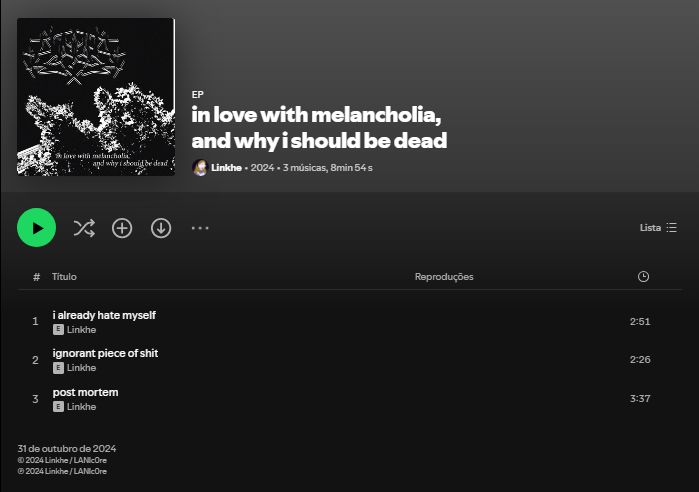Open more options three-dots menu
The image size is (699, 492).
point(200,228)
